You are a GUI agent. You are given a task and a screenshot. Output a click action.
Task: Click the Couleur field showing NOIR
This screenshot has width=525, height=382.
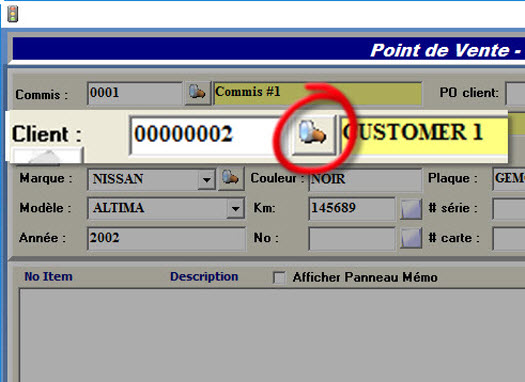[365, 179]
